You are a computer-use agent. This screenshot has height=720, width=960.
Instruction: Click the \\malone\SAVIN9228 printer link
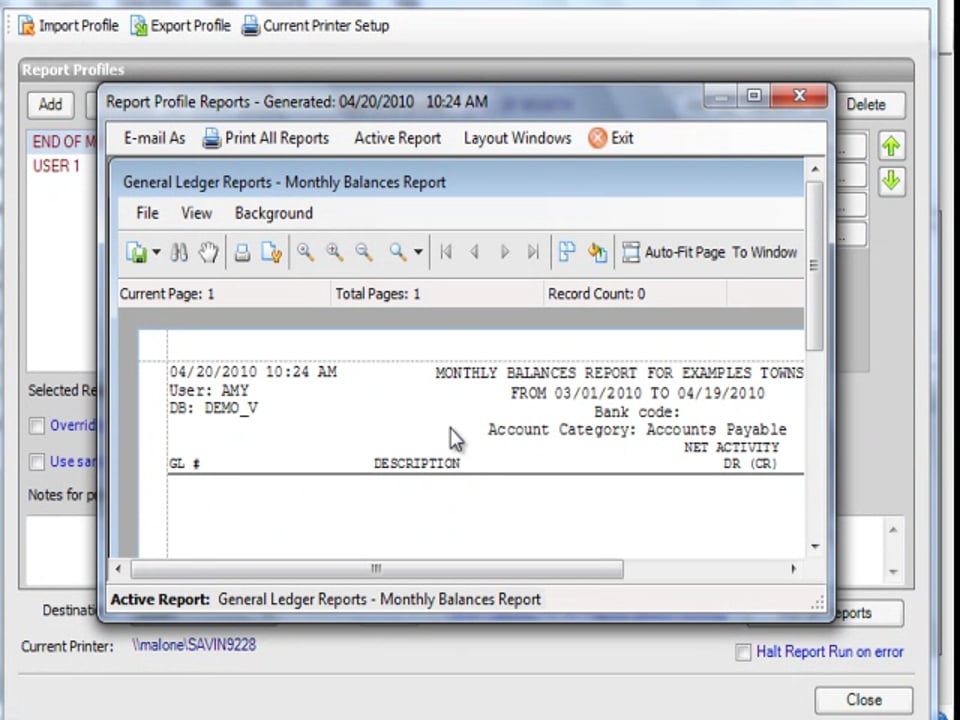(x=194, y=645)
